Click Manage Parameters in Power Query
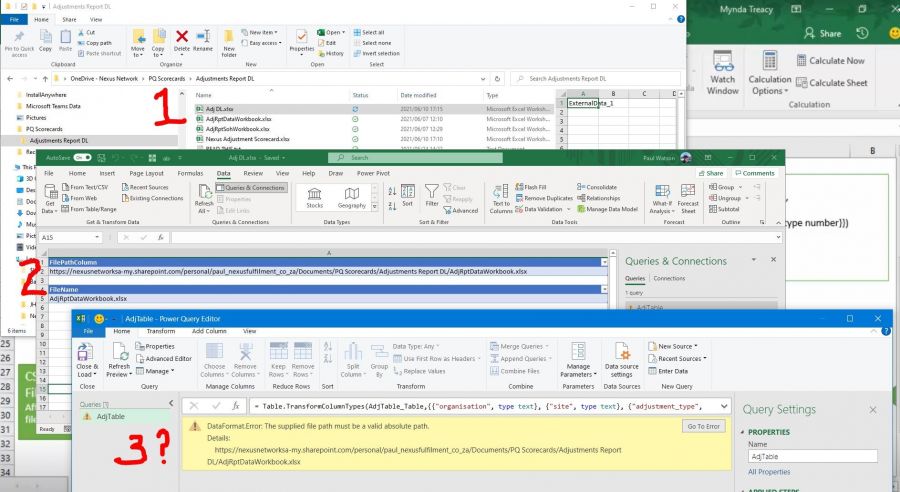 (x=578, y=359)
